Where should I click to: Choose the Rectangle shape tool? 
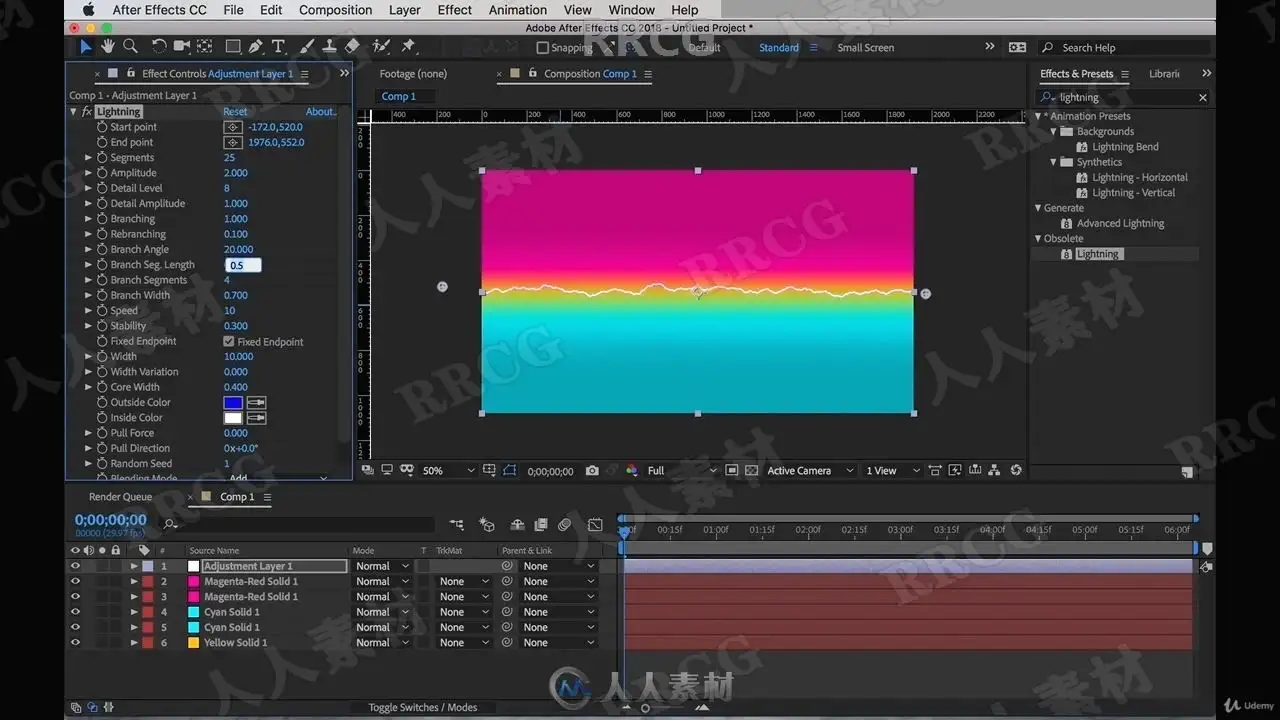click(233, 46)
